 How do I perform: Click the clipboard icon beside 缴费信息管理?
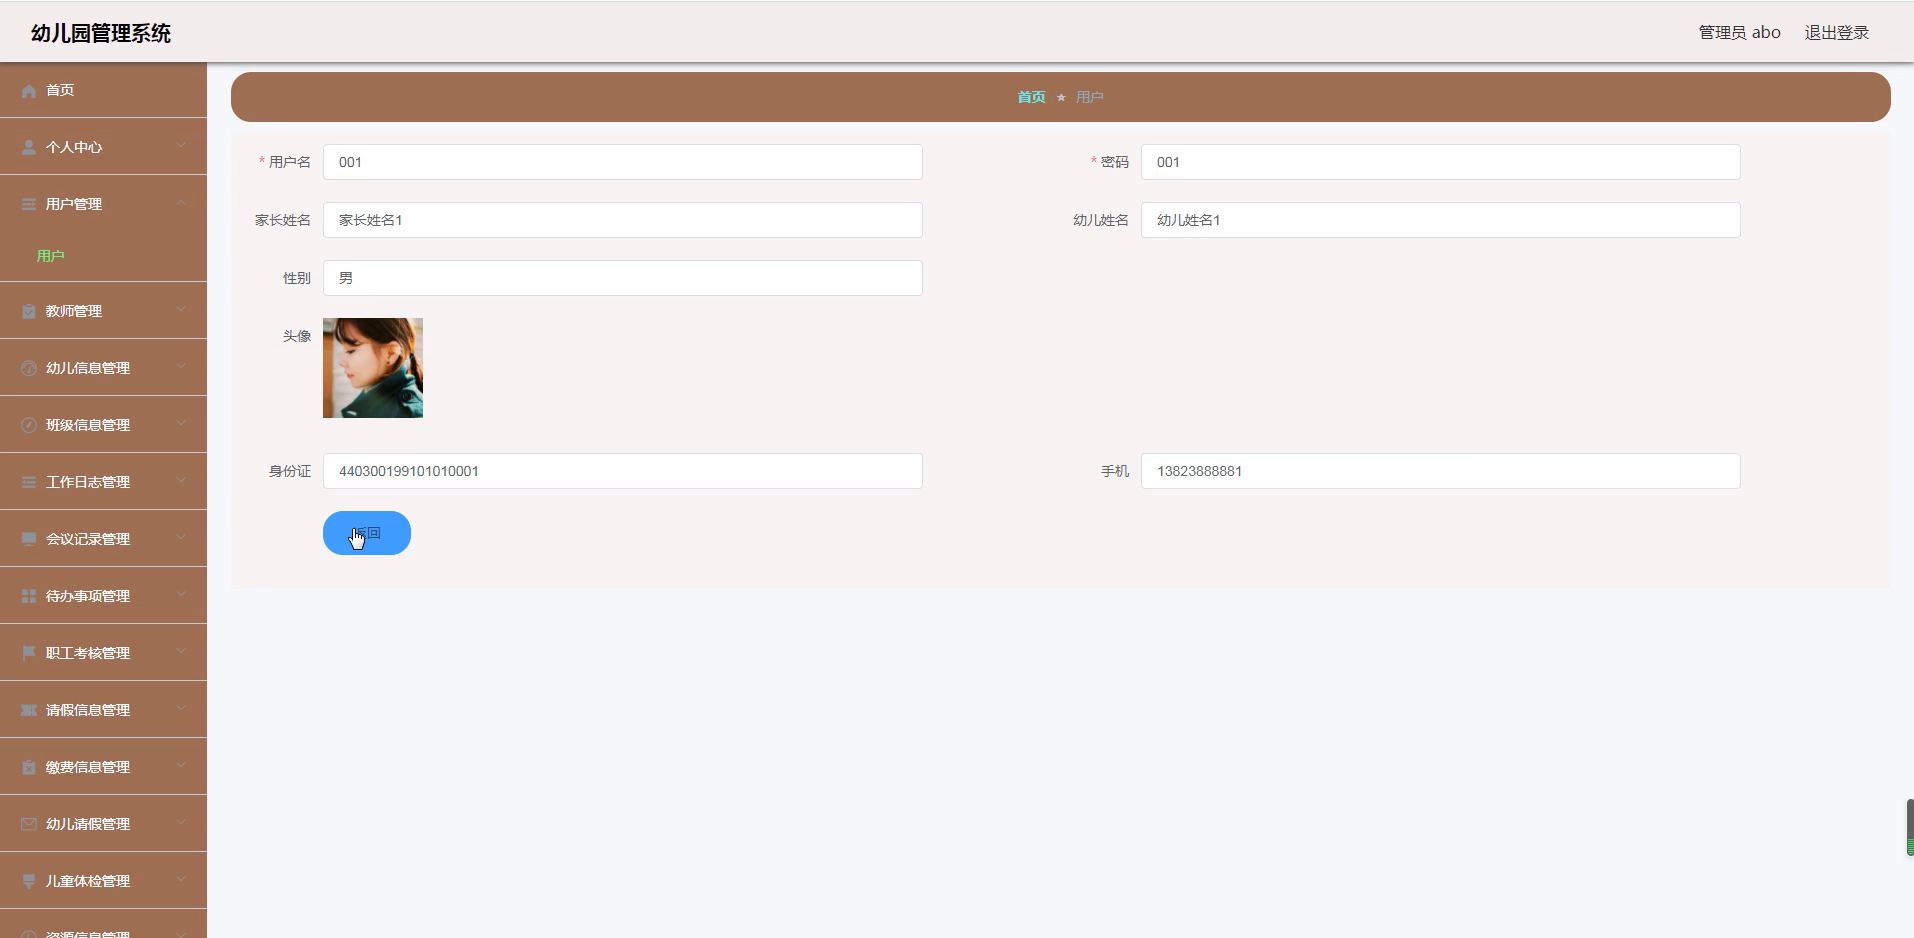pyautogui.click(x=29, y=768)
